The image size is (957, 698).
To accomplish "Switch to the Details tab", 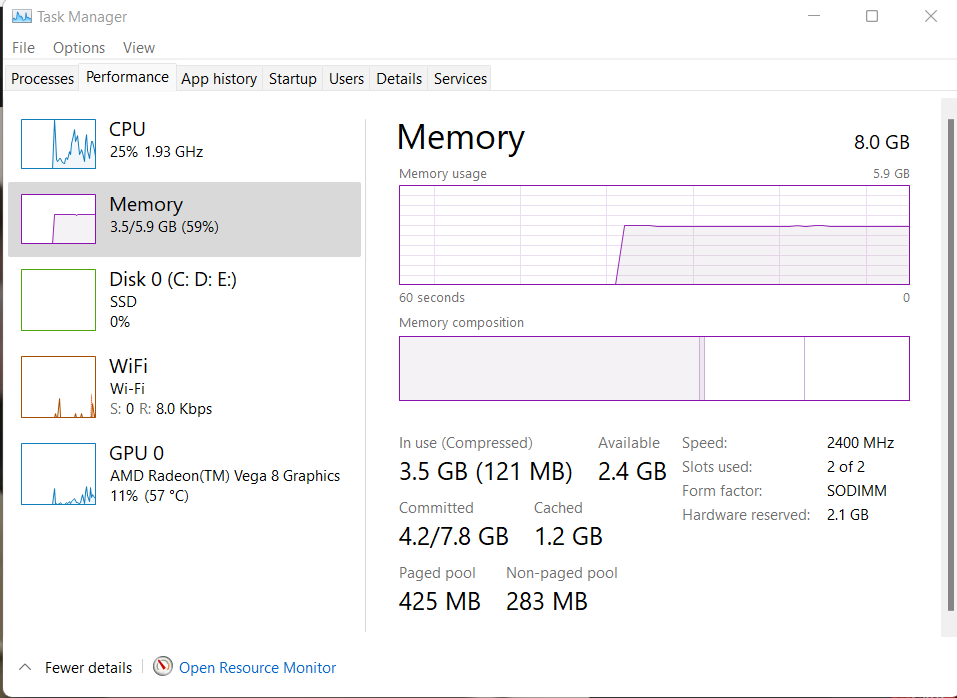I will tap(398, 78).
